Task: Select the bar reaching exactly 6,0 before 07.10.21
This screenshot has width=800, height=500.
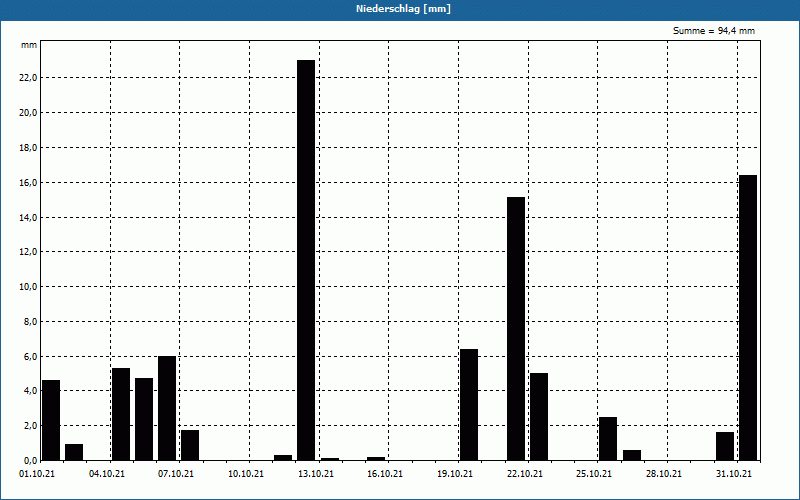Action: point(167,408)
